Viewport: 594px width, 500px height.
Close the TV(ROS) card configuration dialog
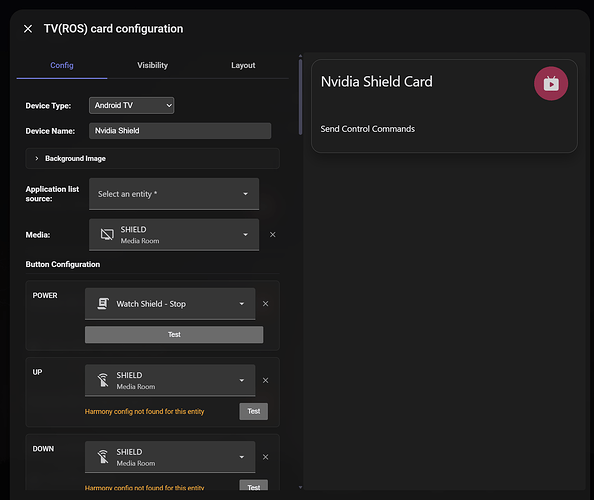(28, 29)
